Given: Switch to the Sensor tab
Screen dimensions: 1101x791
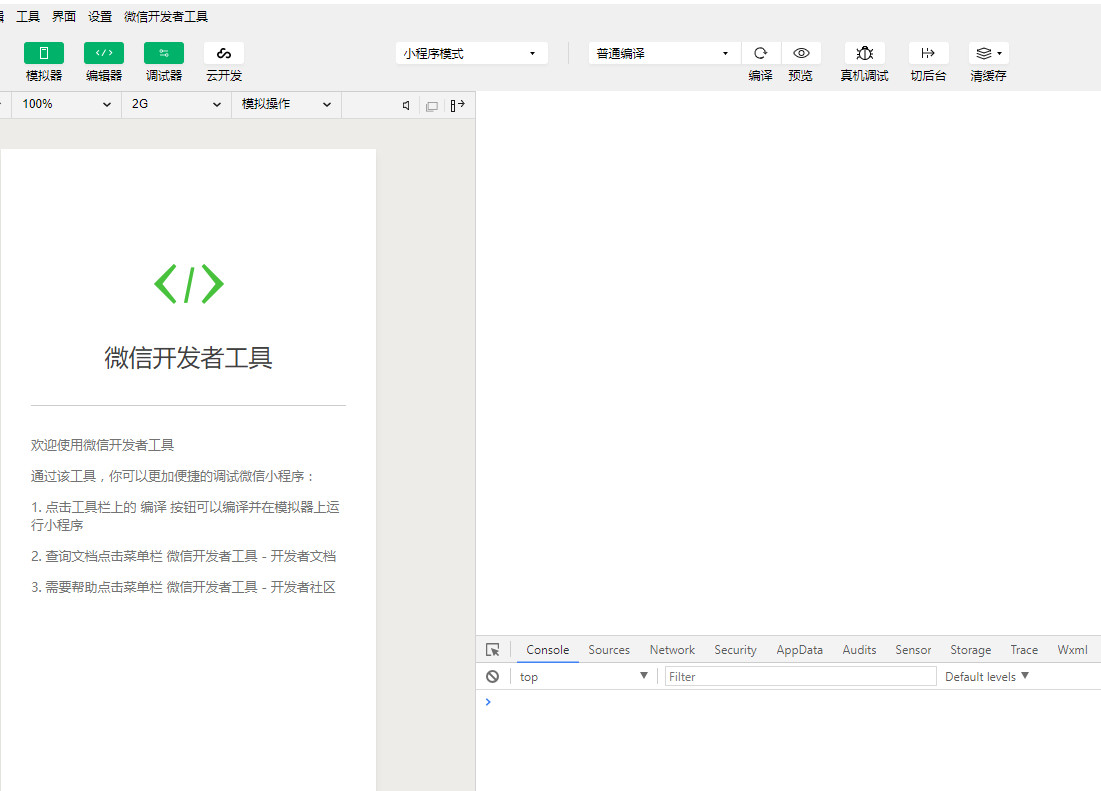Looking at the screenshot, I should pos(913,650).
